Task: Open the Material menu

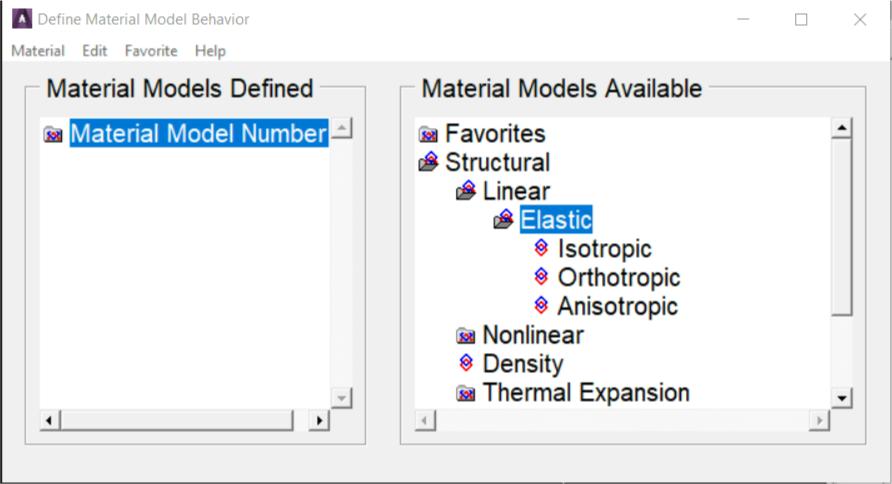Action: 38,51
